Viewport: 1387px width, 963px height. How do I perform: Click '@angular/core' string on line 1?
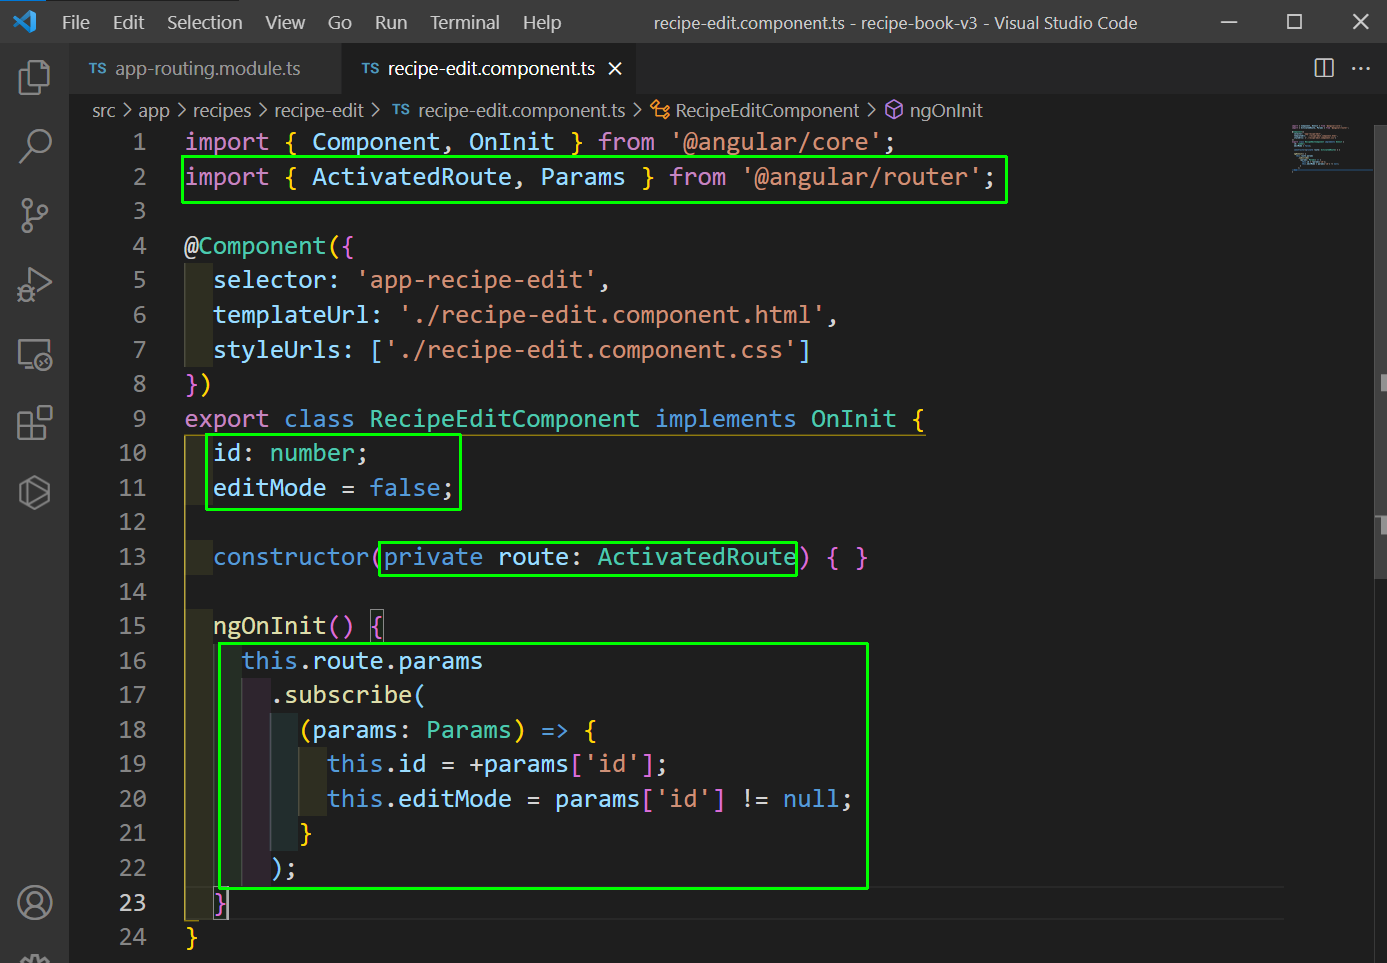click(x=776, y=142)
